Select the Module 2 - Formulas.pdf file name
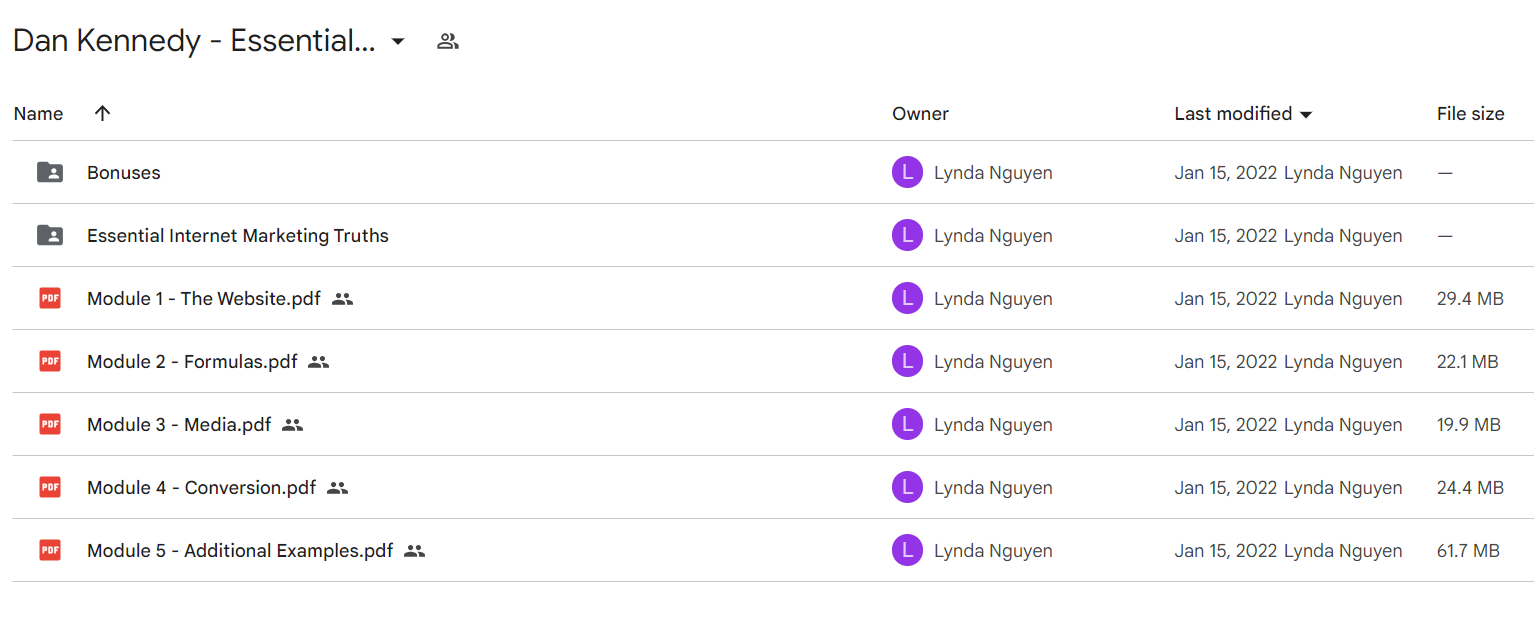Viewport: 1534px width, 620px height. tap(192, 362)
